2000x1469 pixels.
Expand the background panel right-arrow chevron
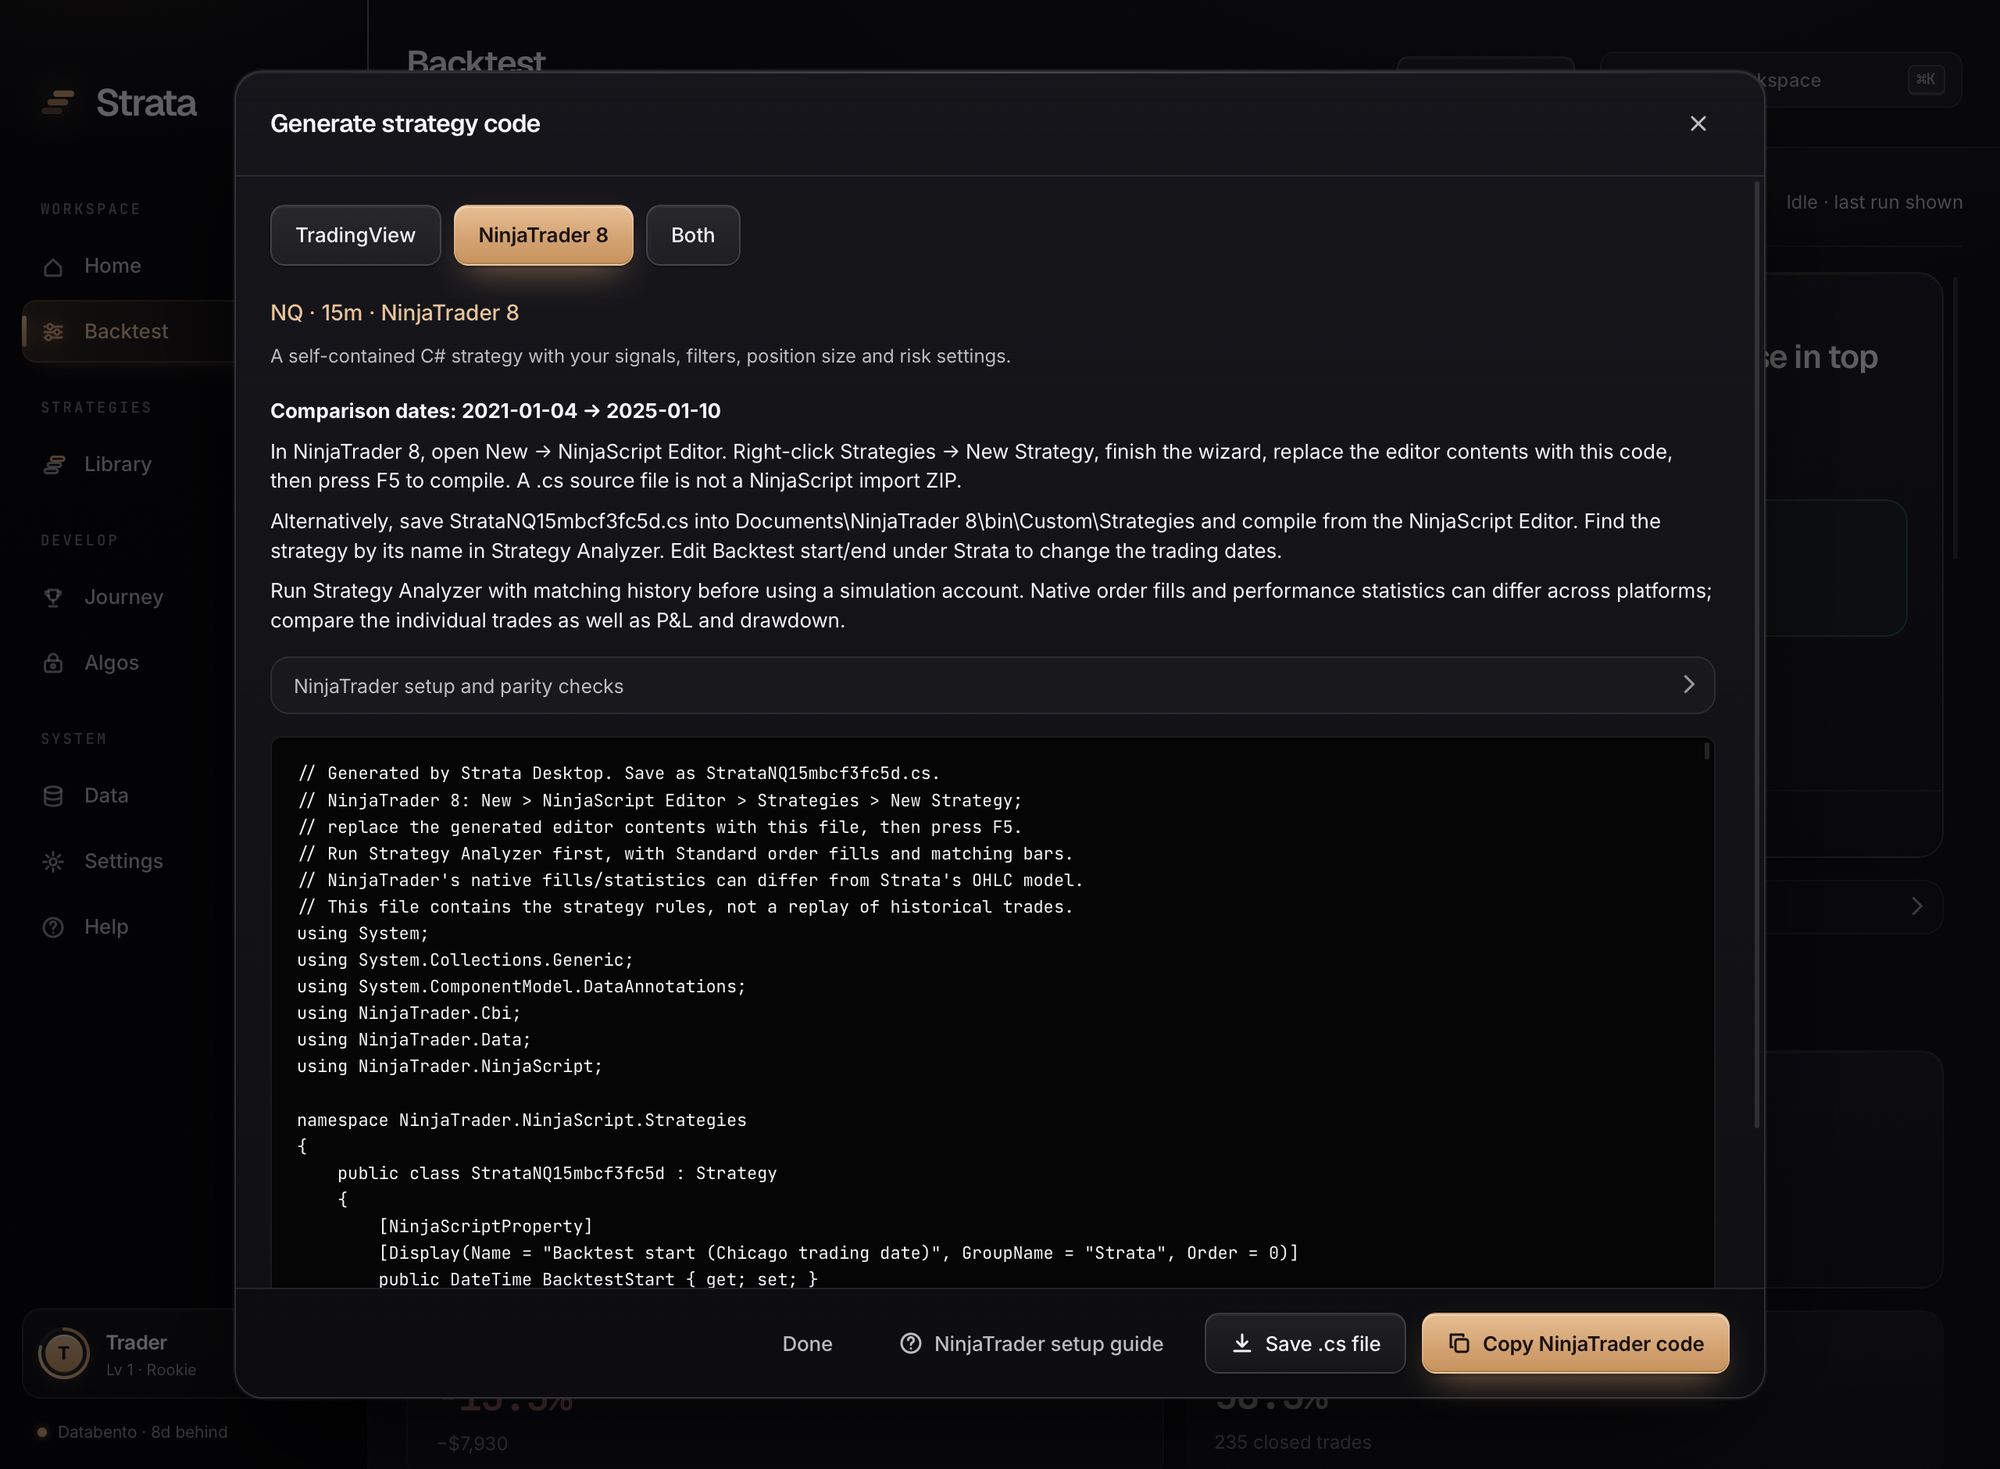click(1917, 907)
